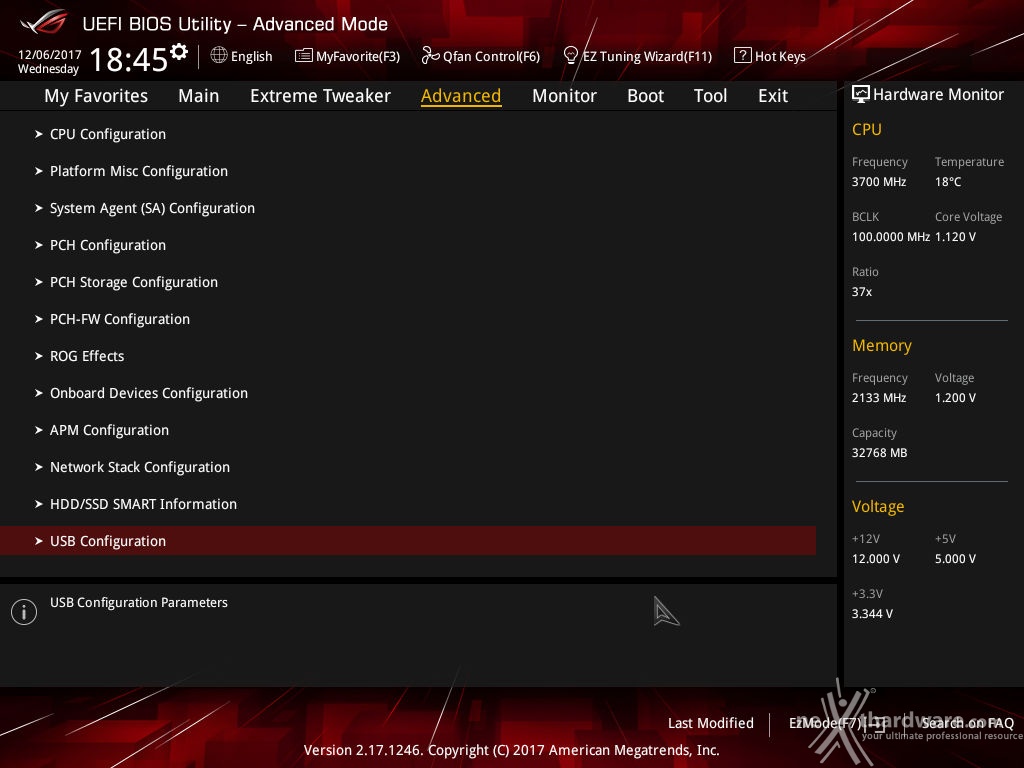Select the Advanced tab
Viewport: 1024px width, 768px height.
[x=461, y=96]
